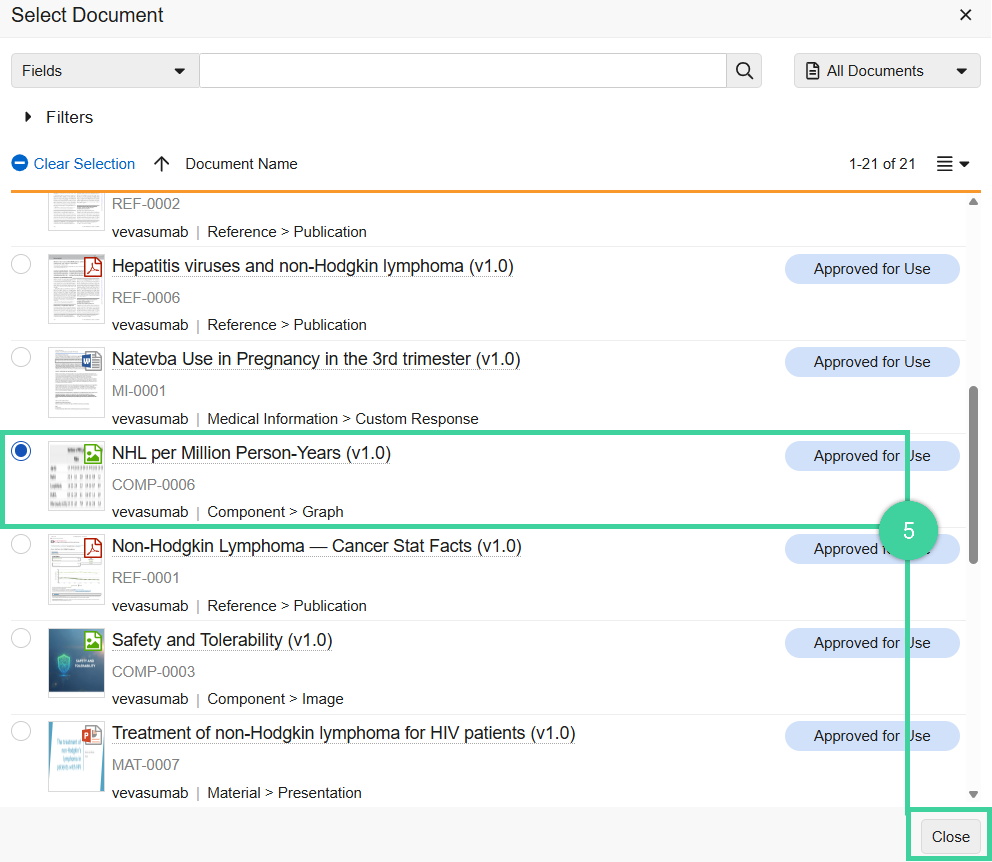Select the radio button for Safety and Tolerability
Viewport: 992px width, 862px height.
tap(21, 637)
